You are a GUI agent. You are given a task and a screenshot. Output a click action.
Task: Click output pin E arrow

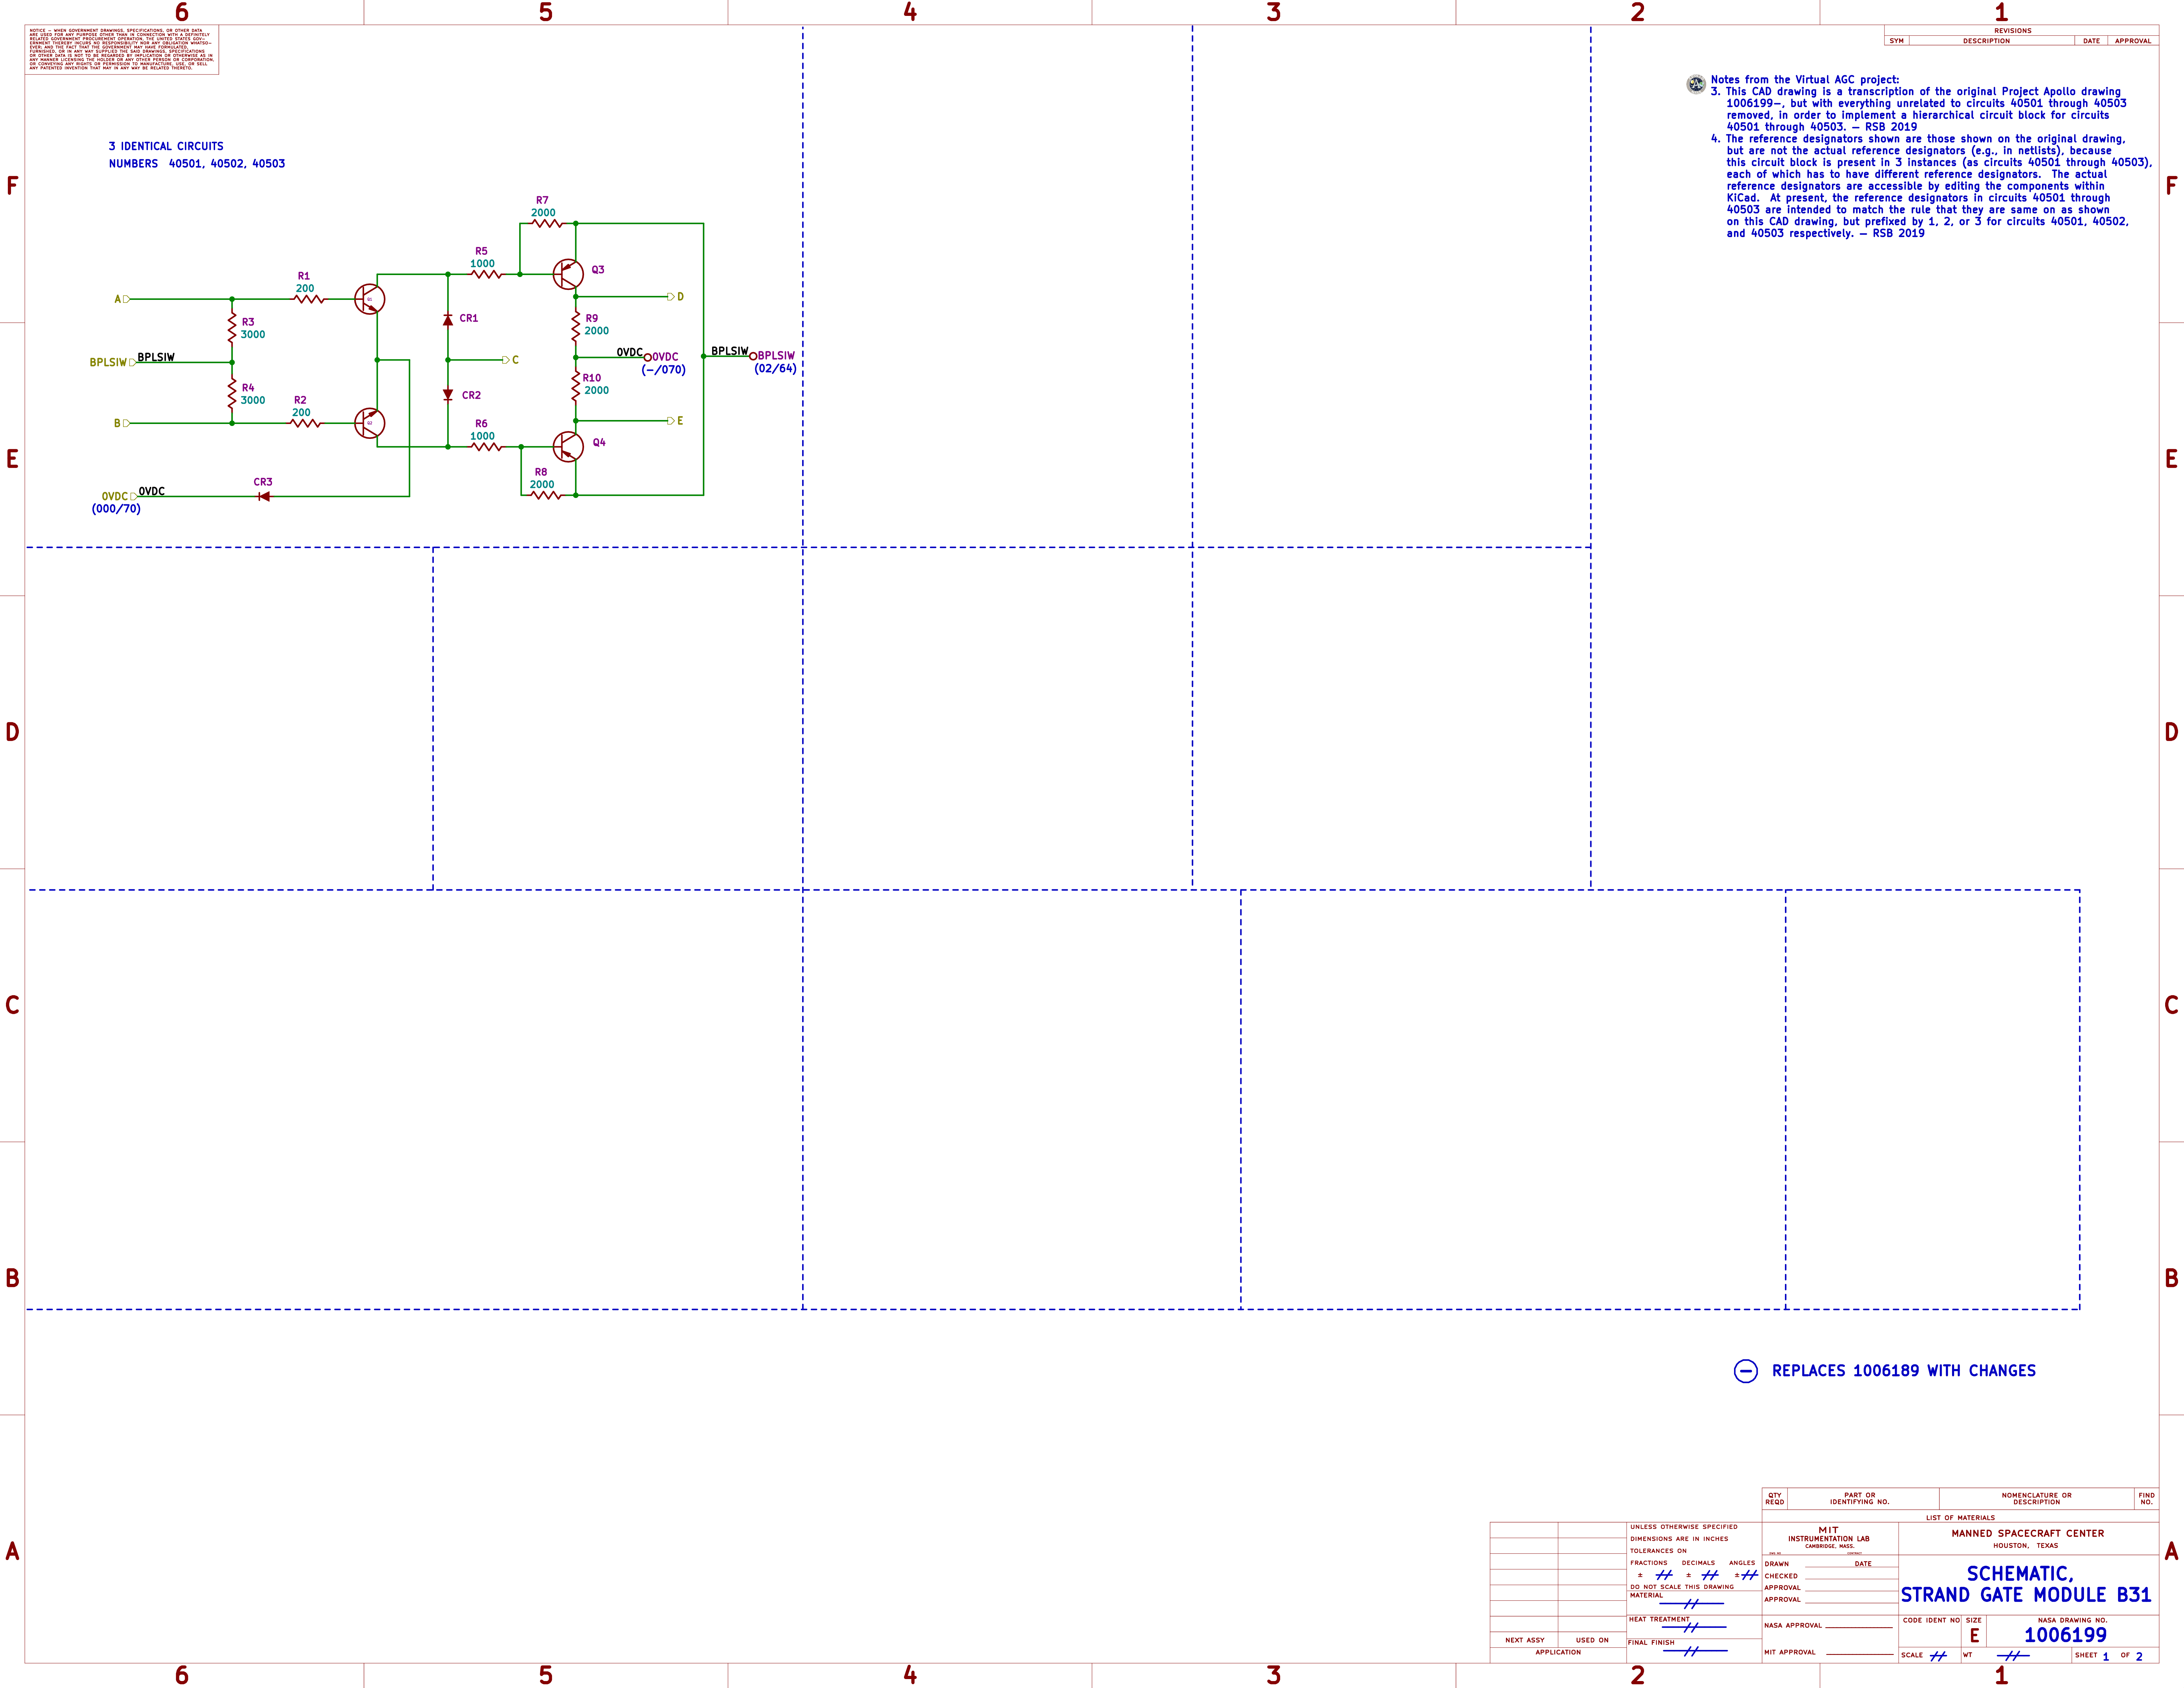(671, 421)
